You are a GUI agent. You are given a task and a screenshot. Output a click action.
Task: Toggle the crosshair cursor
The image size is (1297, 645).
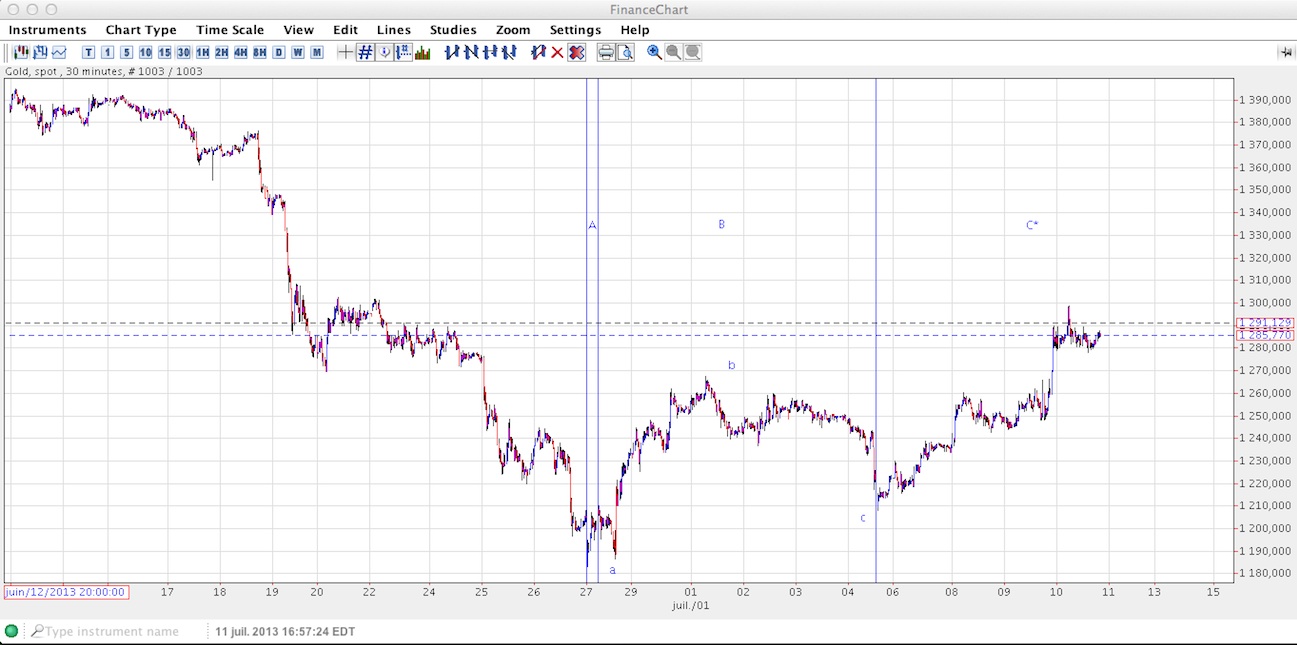click(345, 52)
